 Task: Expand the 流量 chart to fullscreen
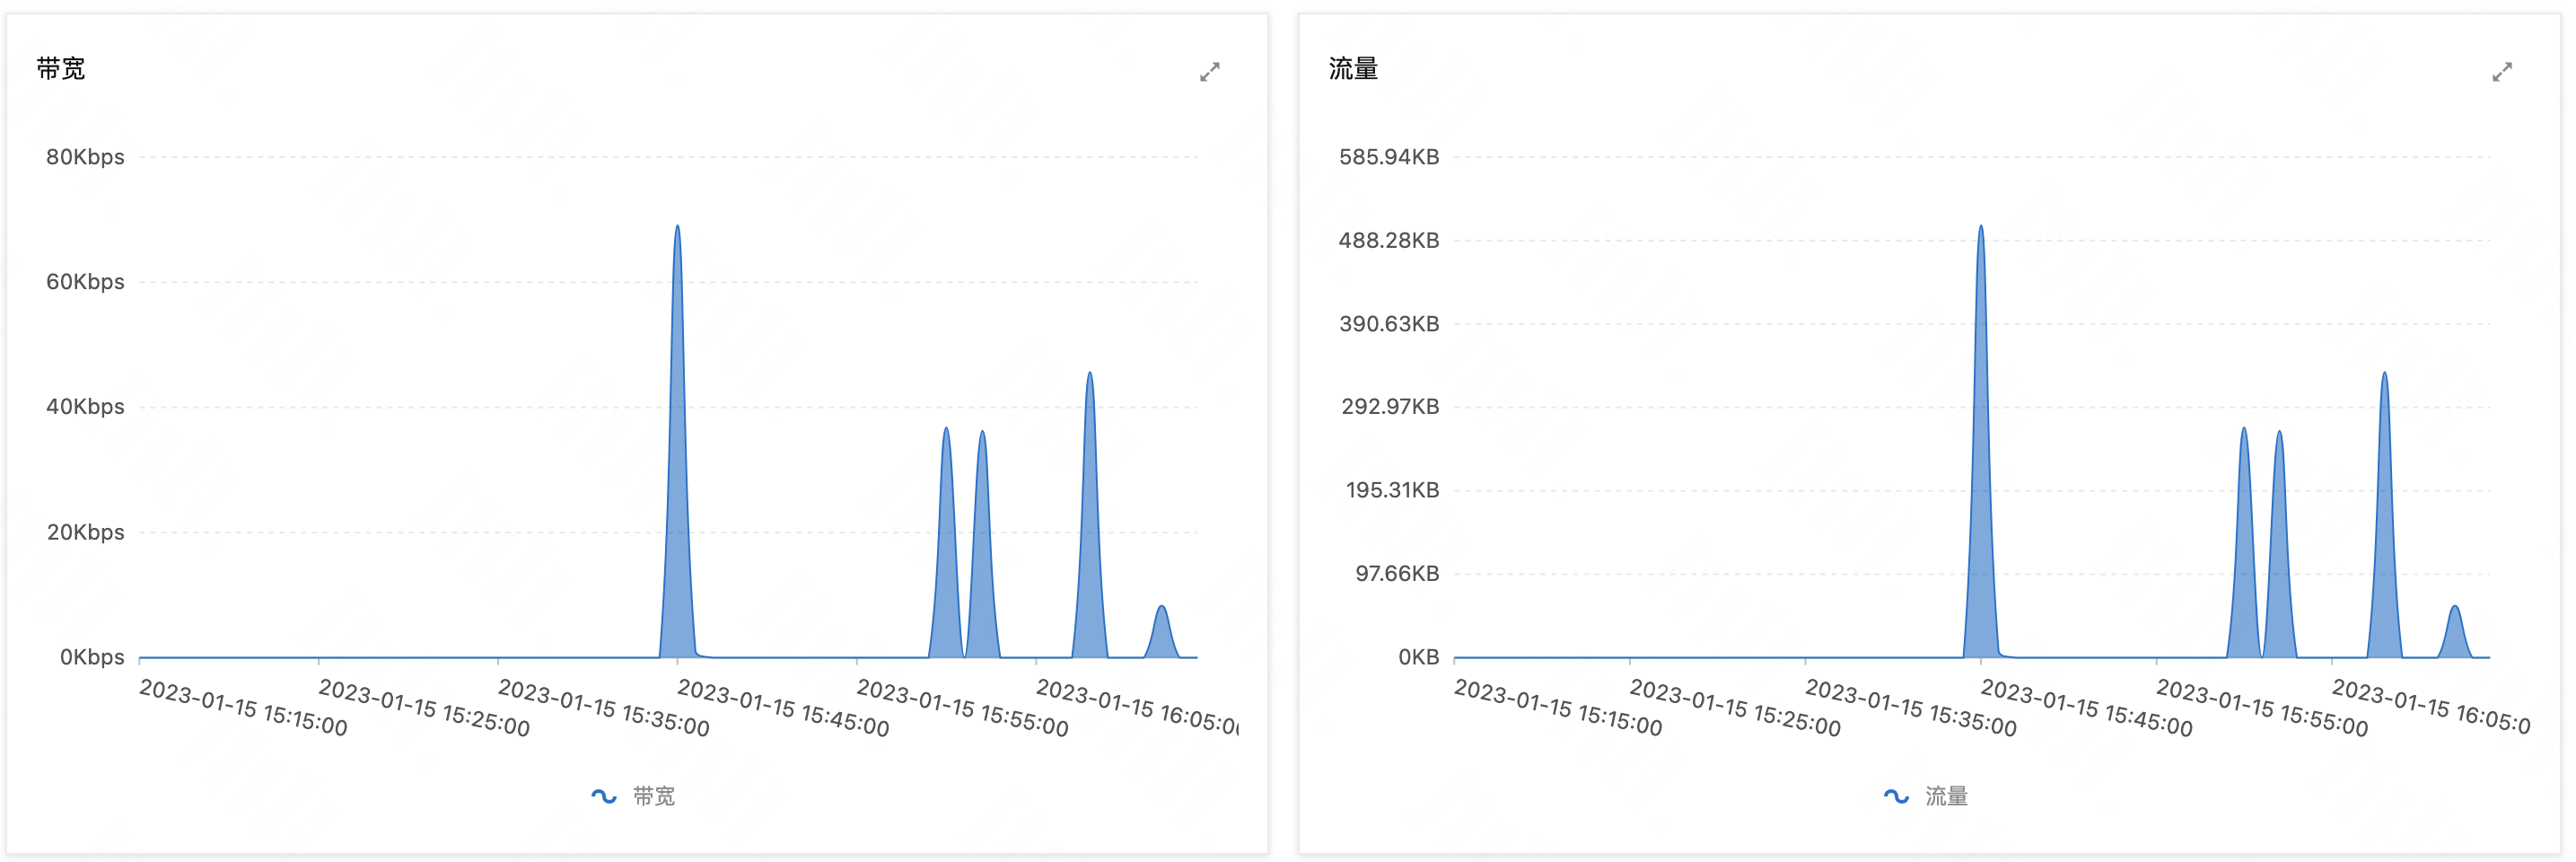click(x=2501, y=72)
